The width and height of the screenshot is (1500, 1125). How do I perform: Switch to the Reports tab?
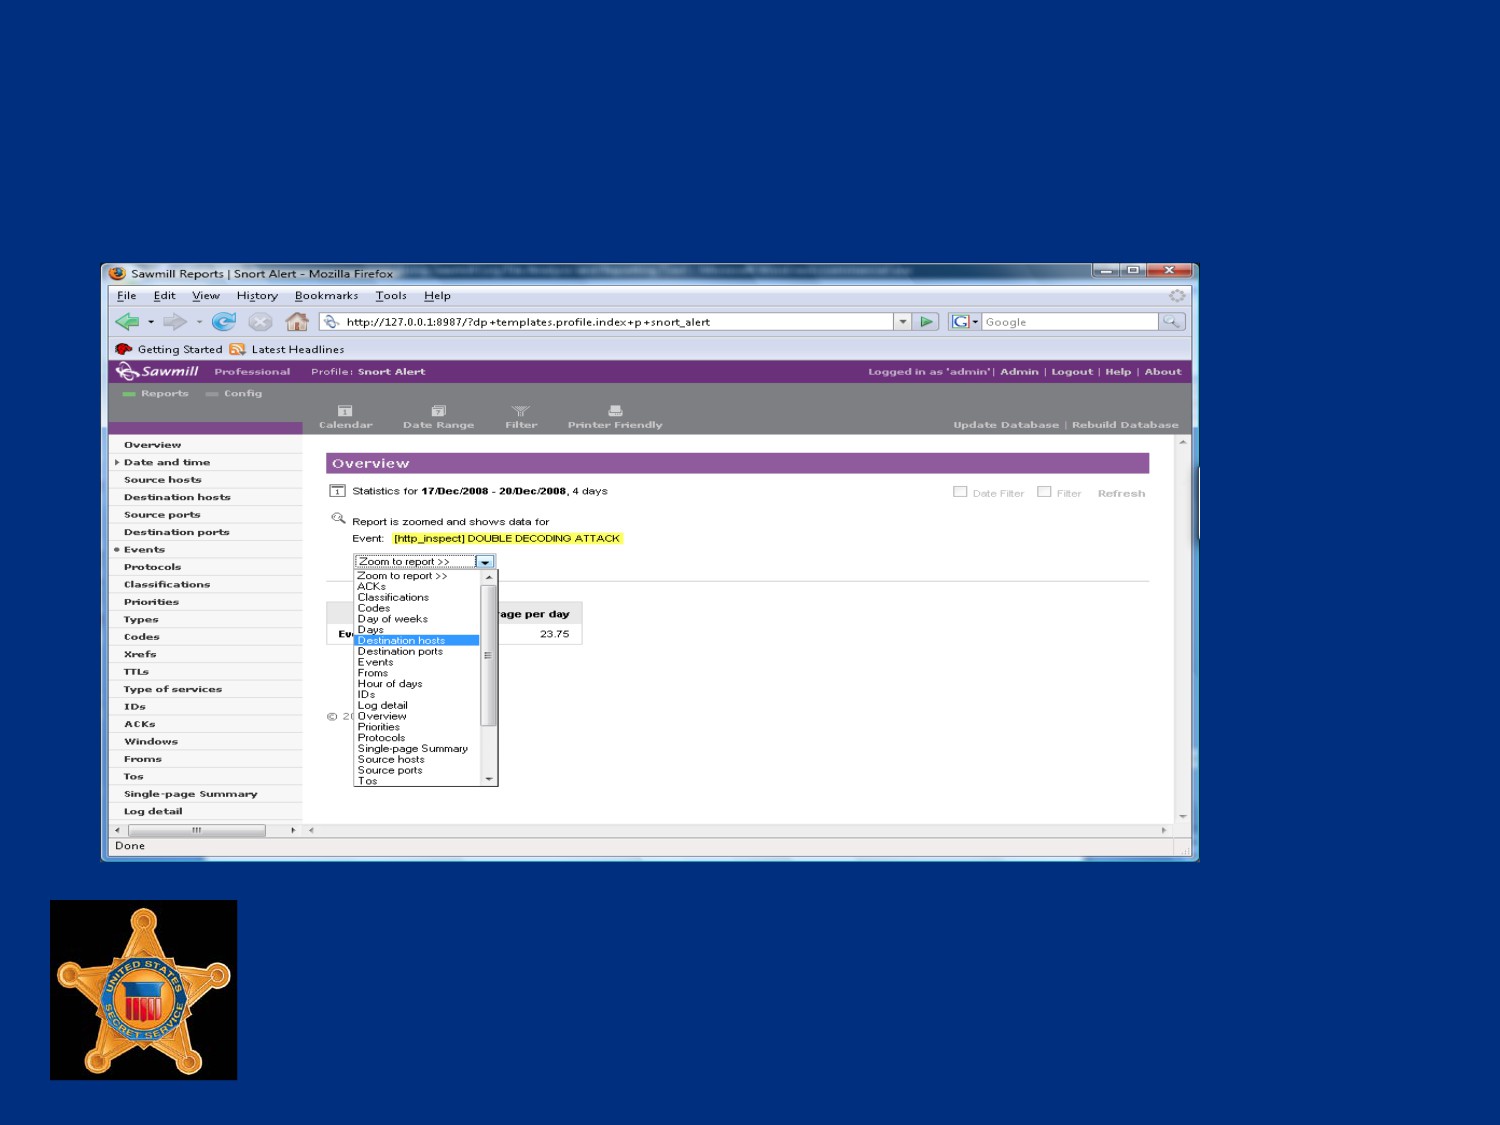156,393
